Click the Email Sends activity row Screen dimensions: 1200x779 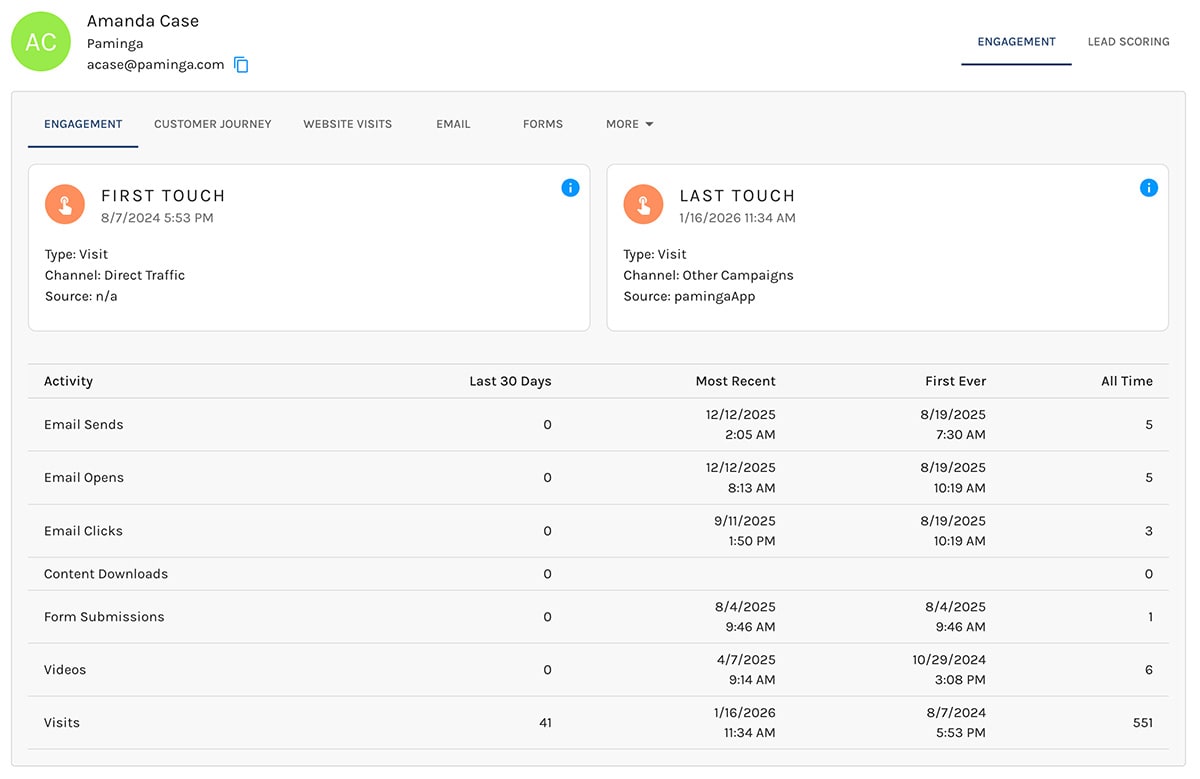pyautogui.click(x=600, y=424)
